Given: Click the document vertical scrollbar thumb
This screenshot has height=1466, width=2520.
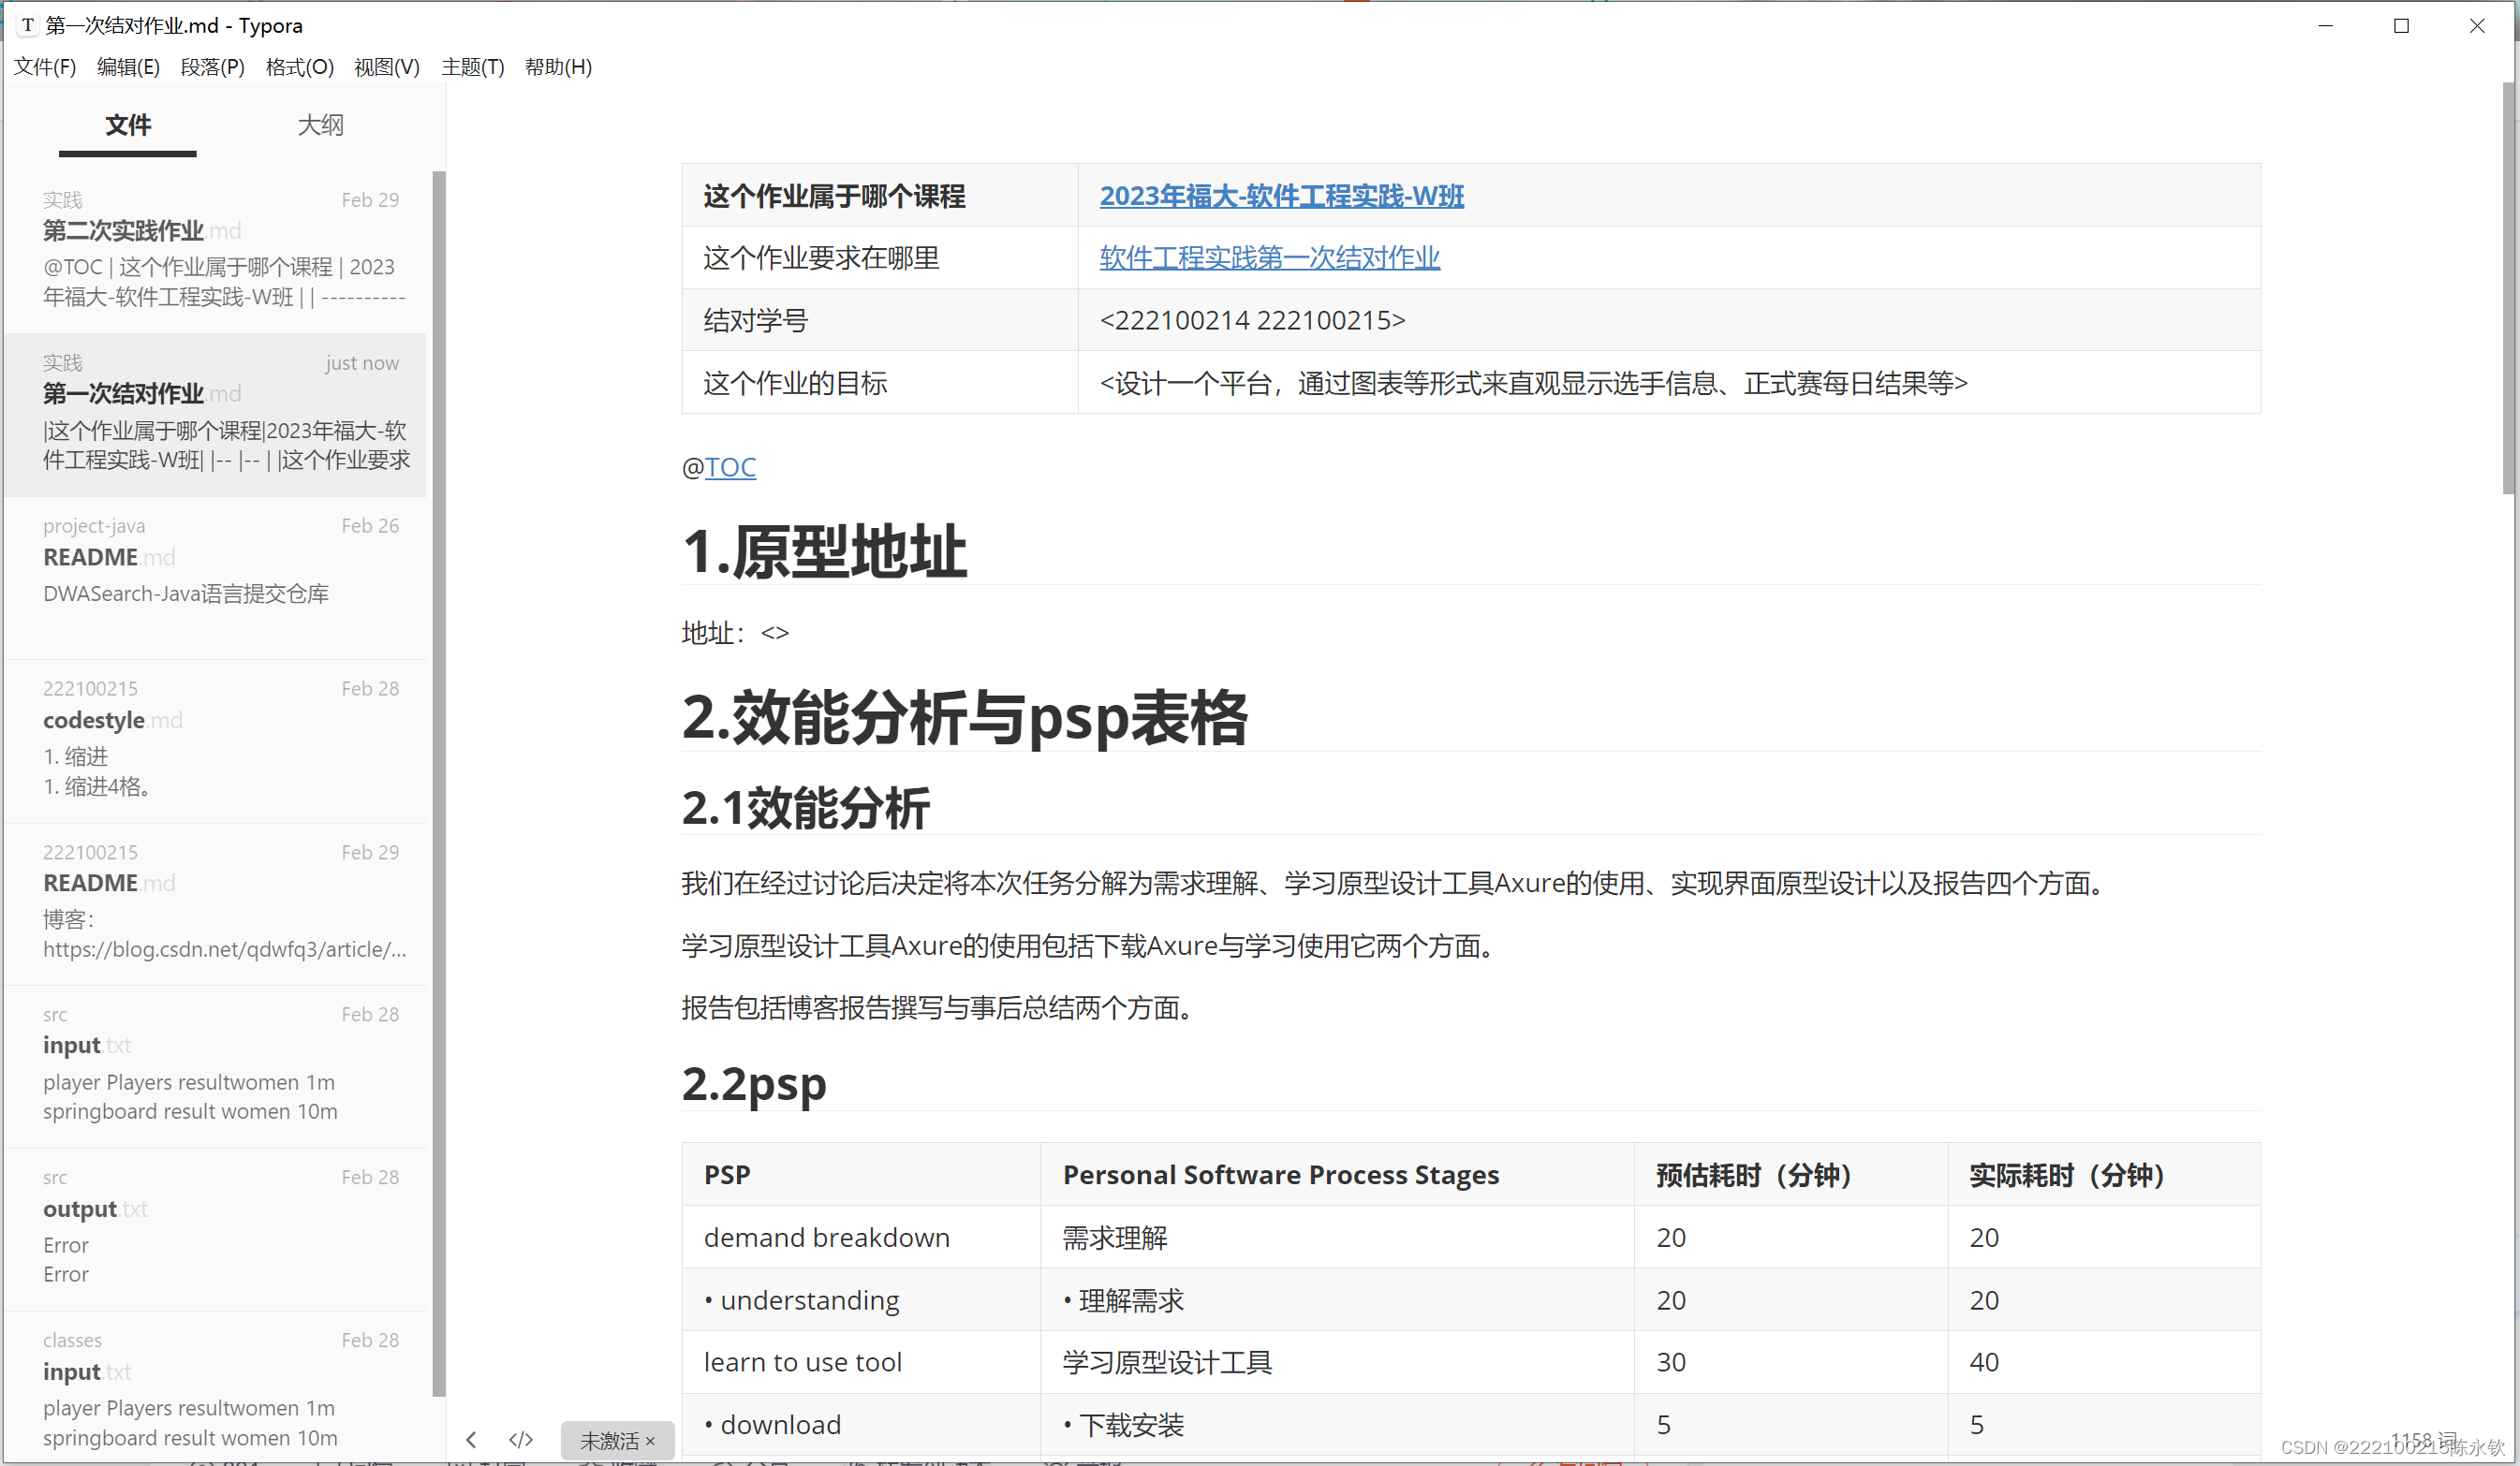Looking at the screenshot, I should 2507,290.
